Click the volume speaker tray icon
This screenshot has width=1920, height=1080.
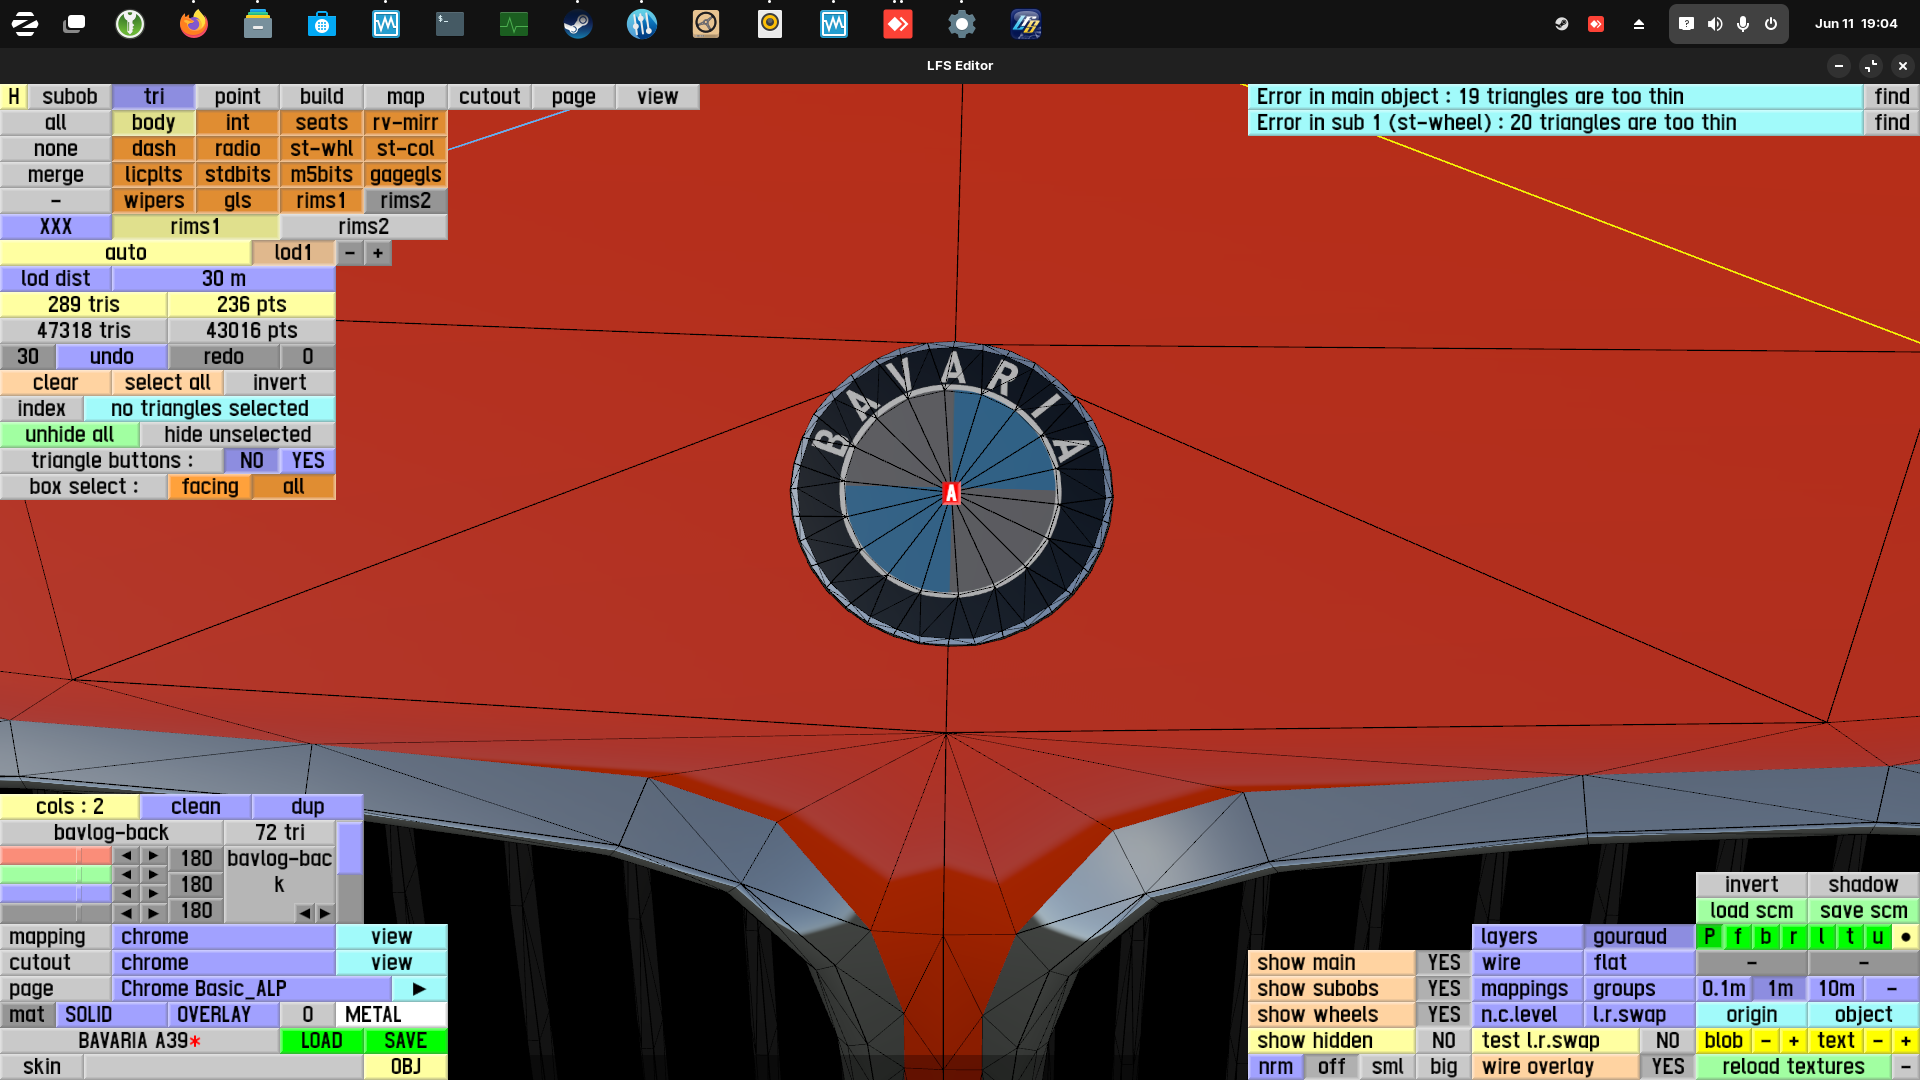tap(1714, 23)
